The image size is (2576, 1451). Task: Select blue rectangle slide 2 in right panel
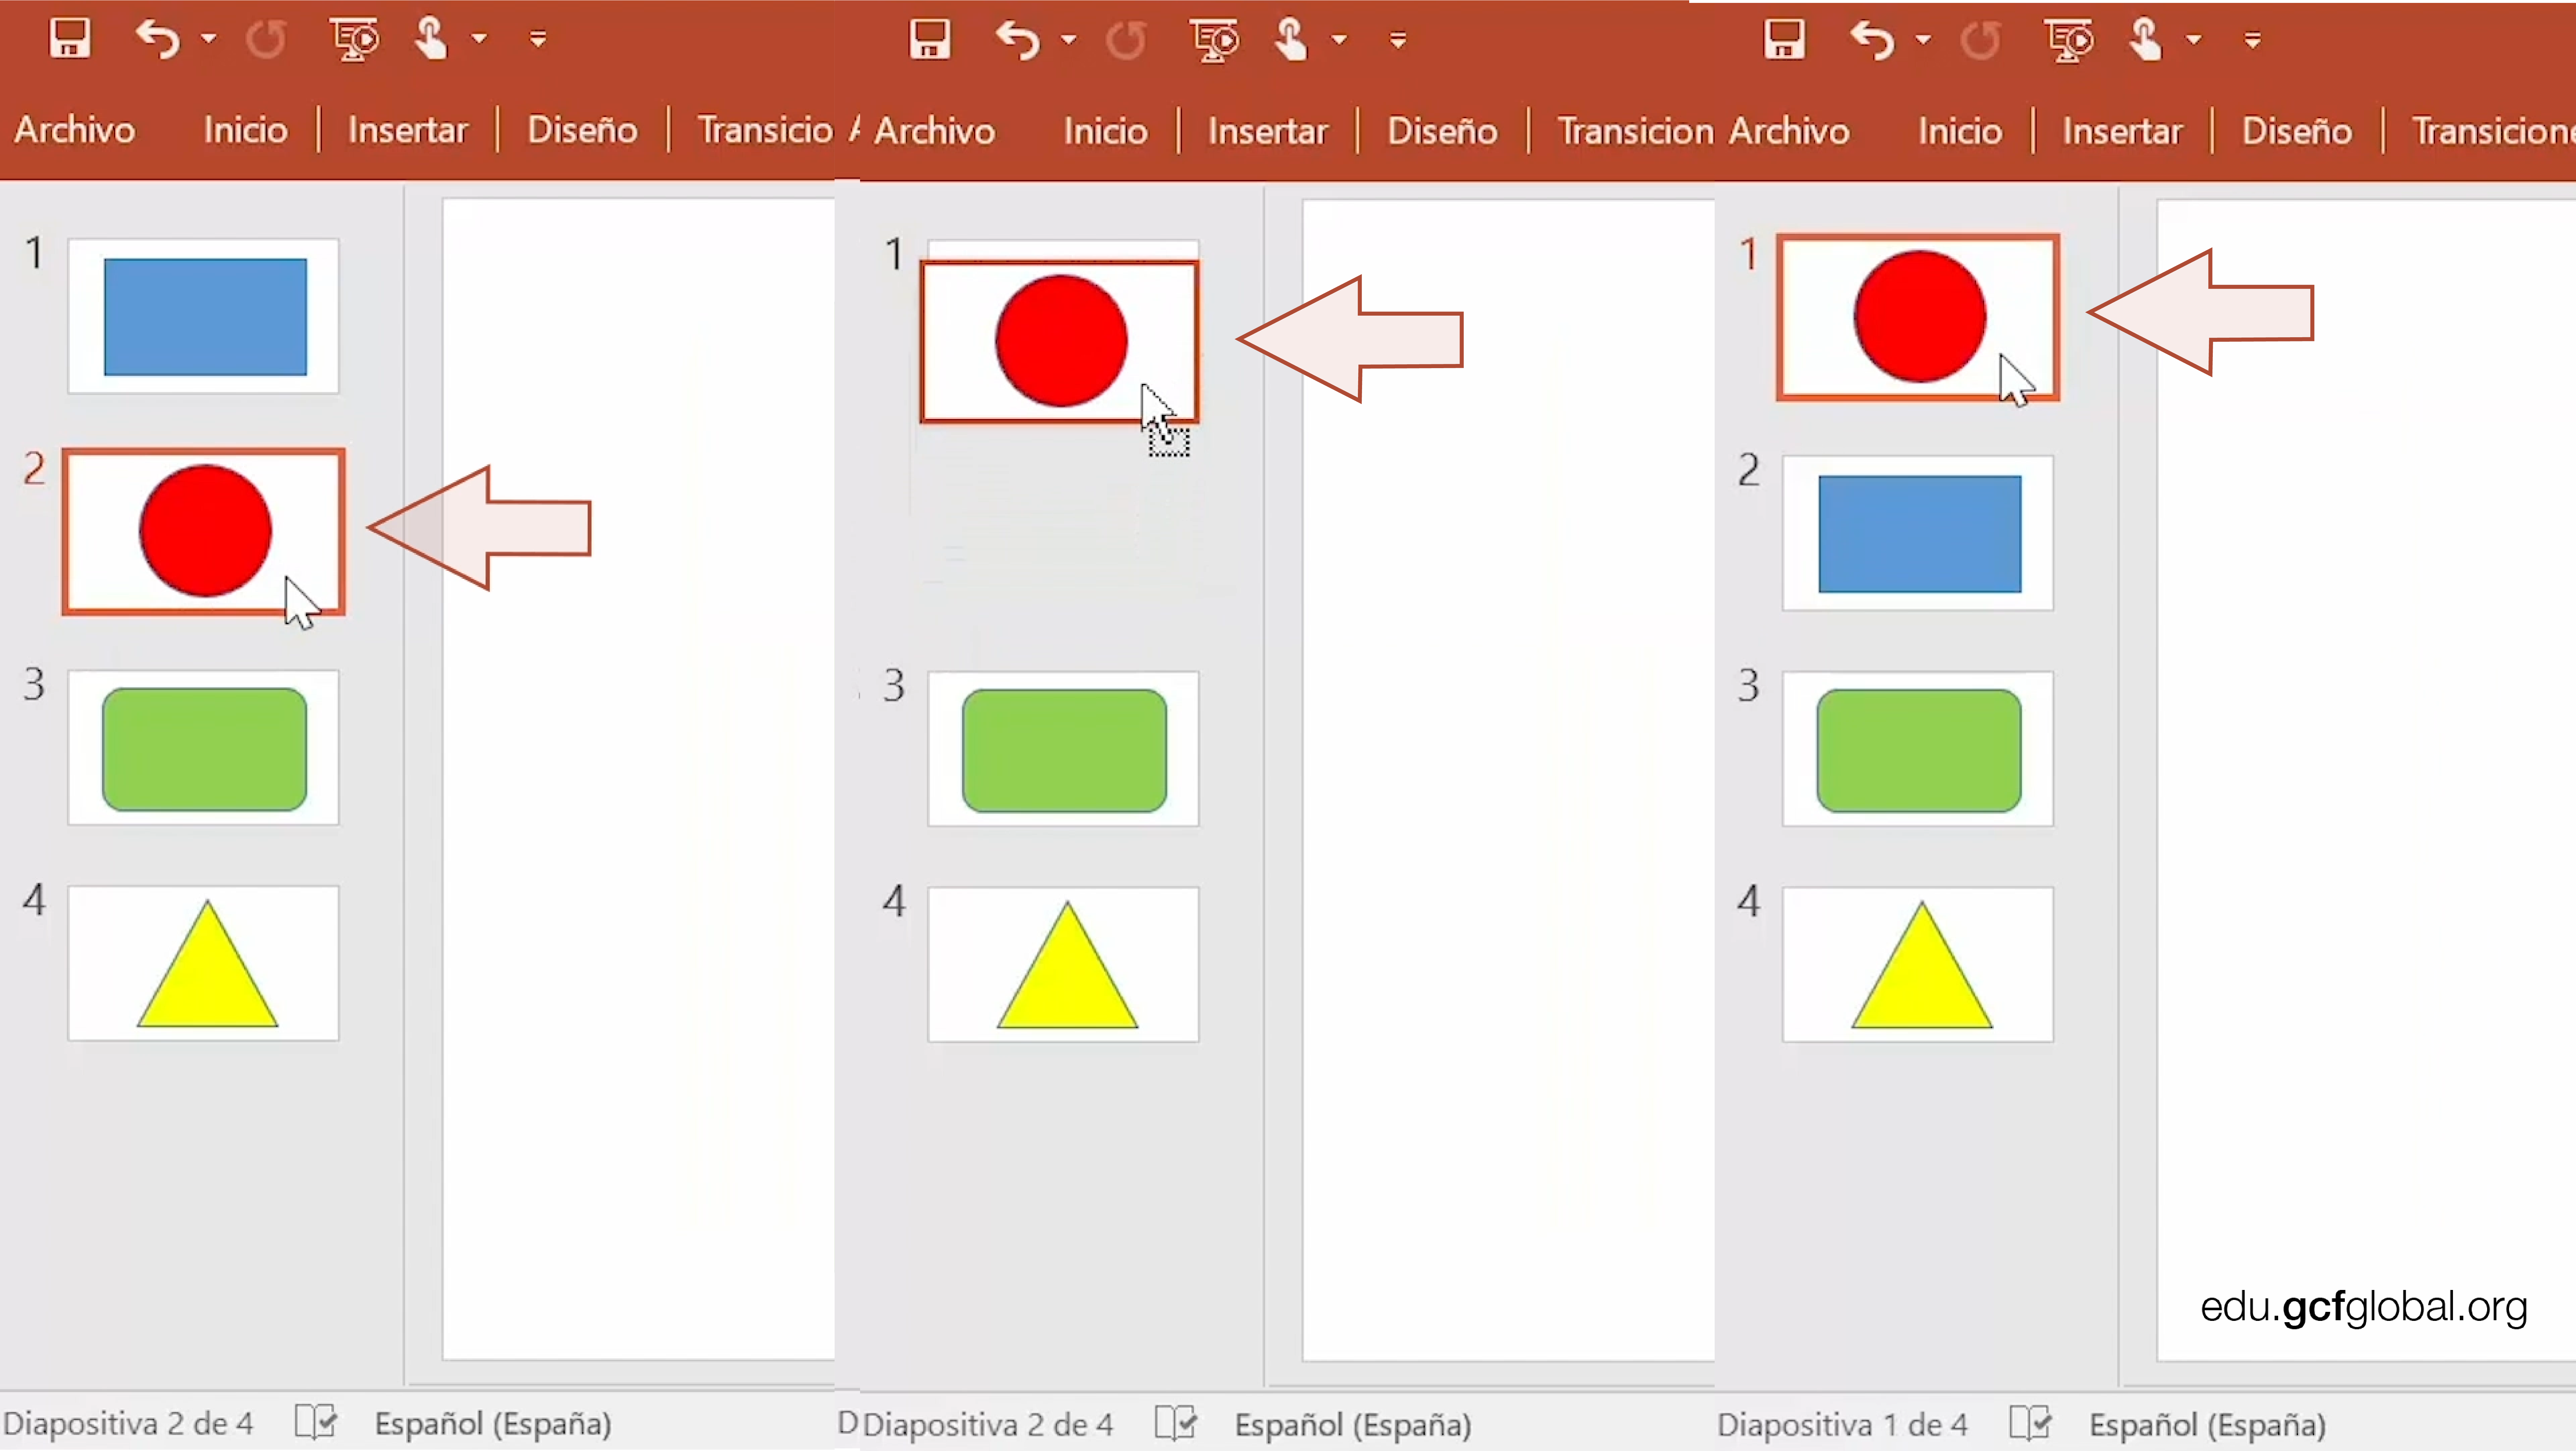point(1918,533)
